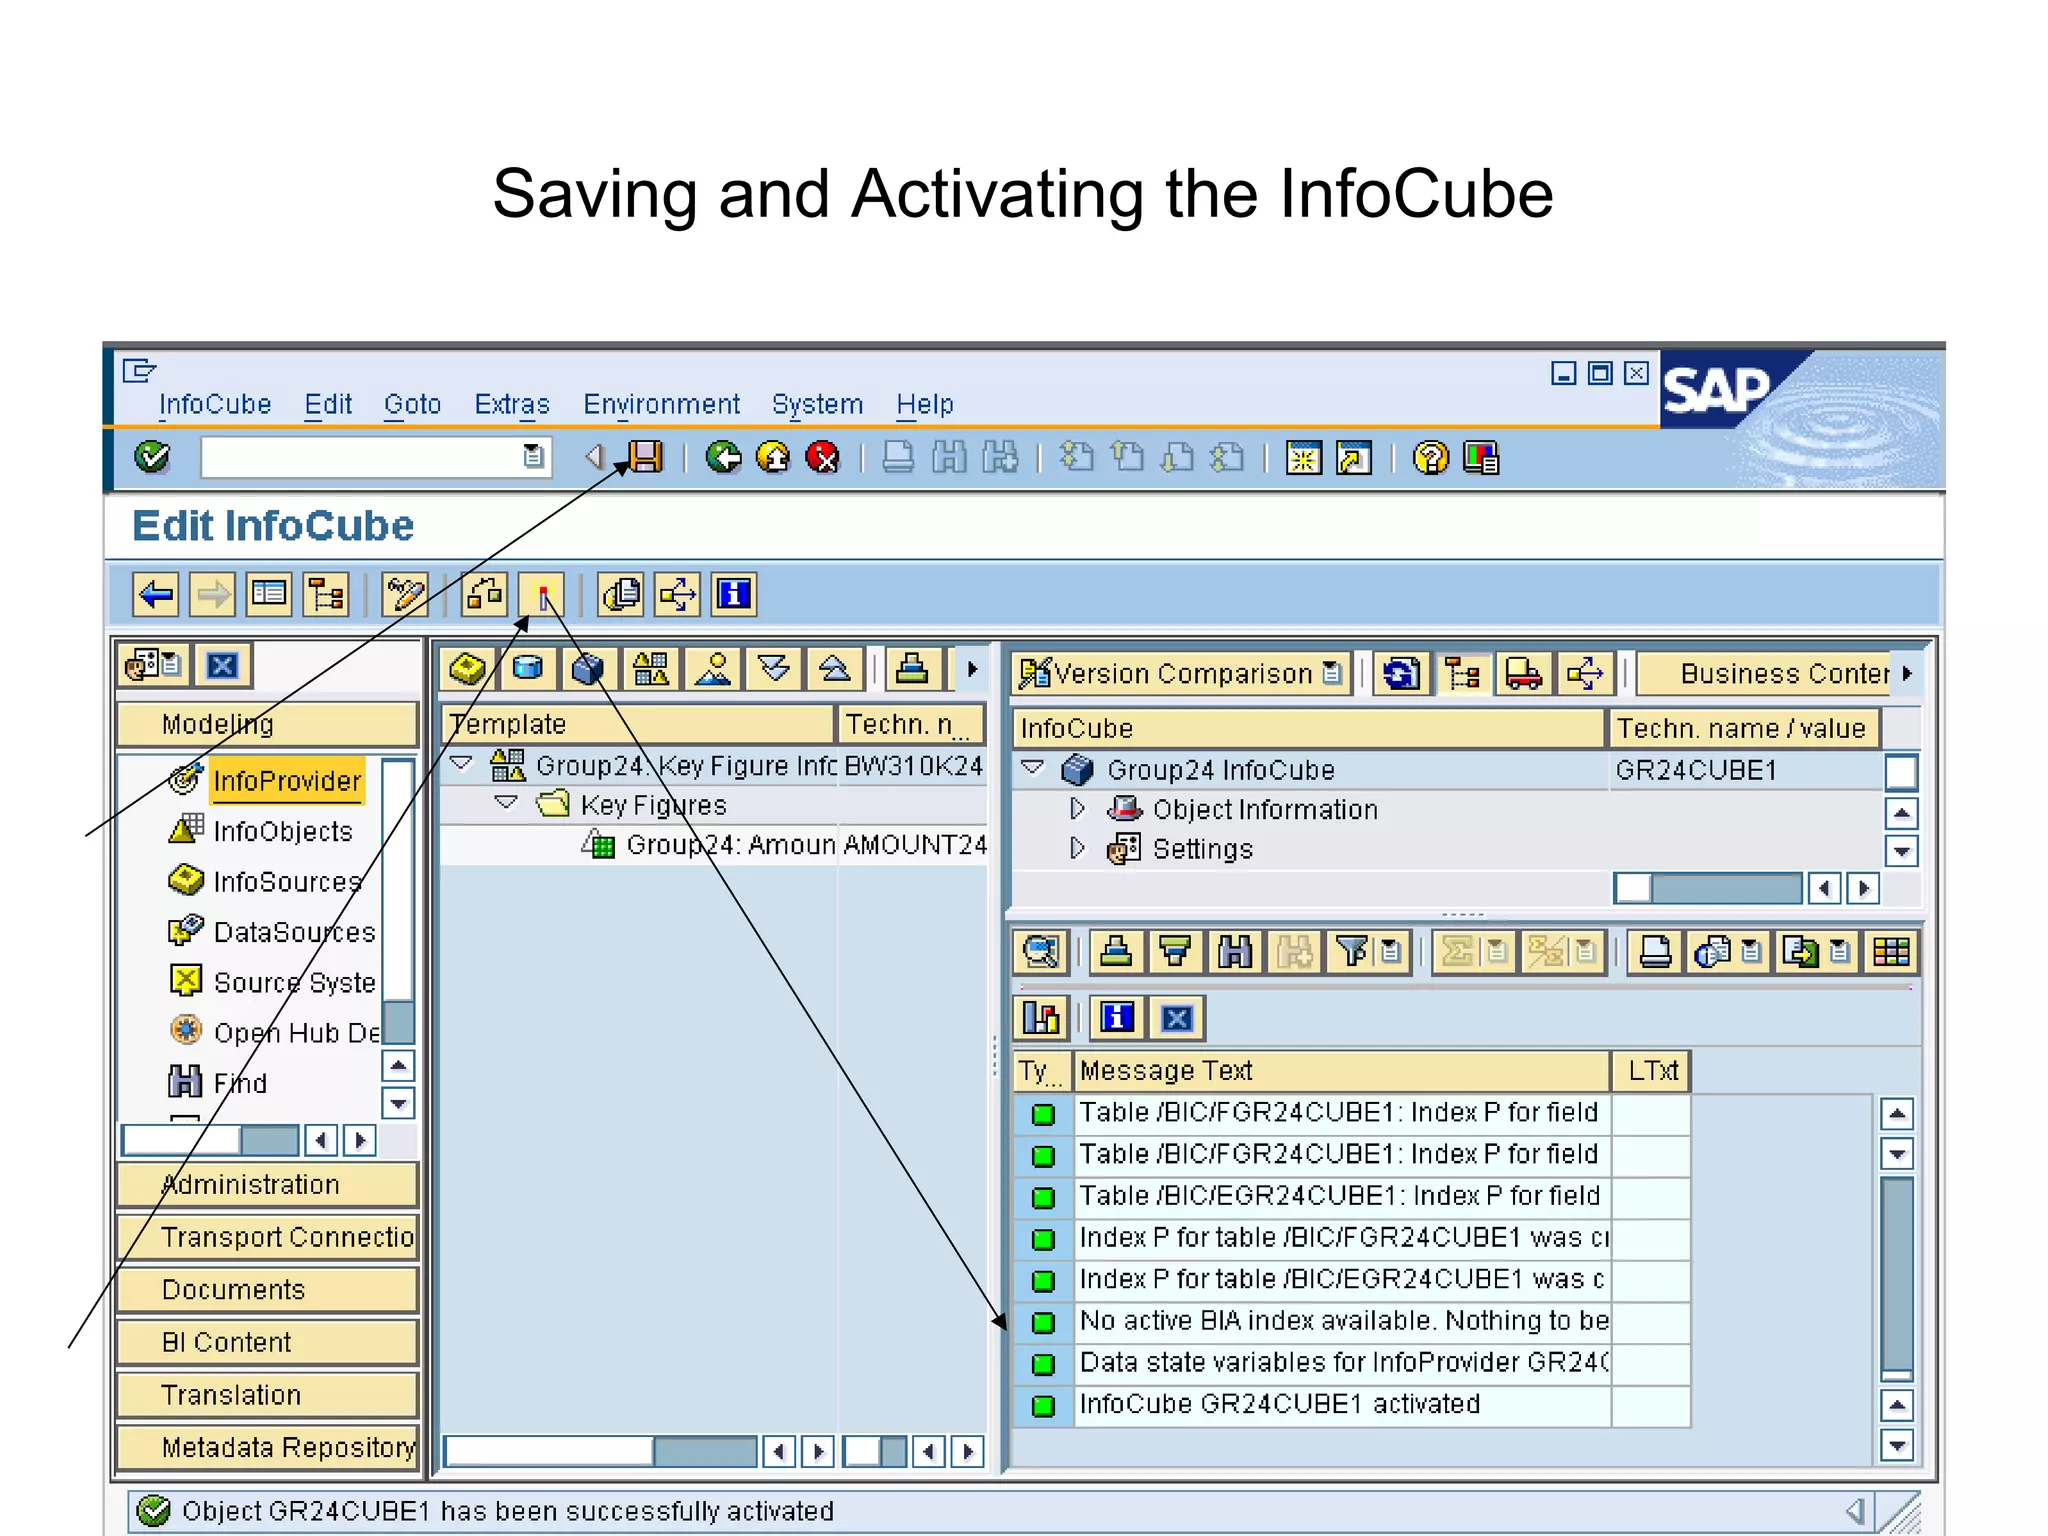2048x1536 pixels.
Task: Click the yellow Exit up-arrow icon
Action: (773, 458)
